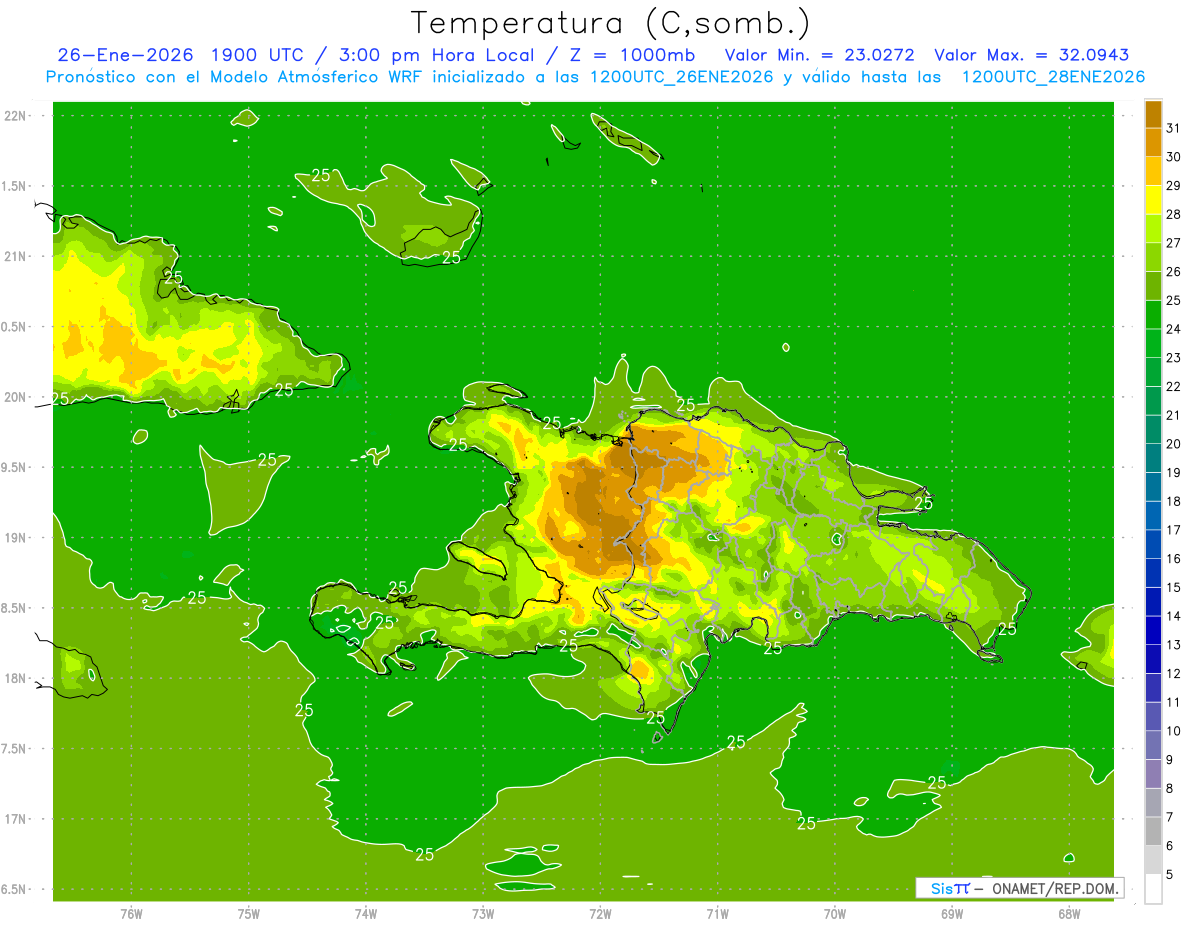The image size is (1200, 927).
Task: Click the '1200UTC_28ENE2026' valid-until time
Action: (x=1053, y=77)
